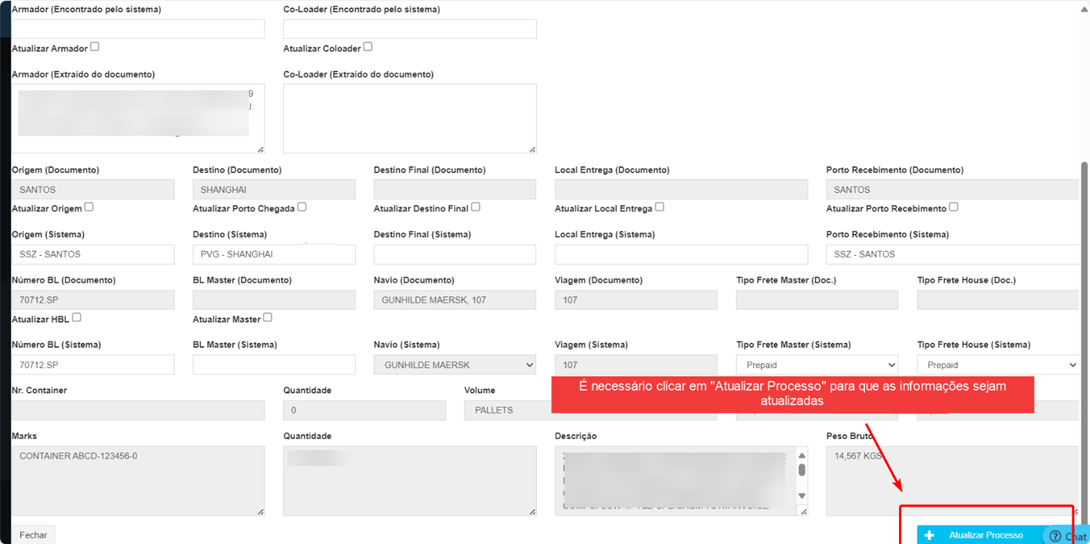Image resolution: width=1090 pixels, height=544 pixels.
Task: Click the Tipo Frete House (Doc.) field
Action: (998, 300)
